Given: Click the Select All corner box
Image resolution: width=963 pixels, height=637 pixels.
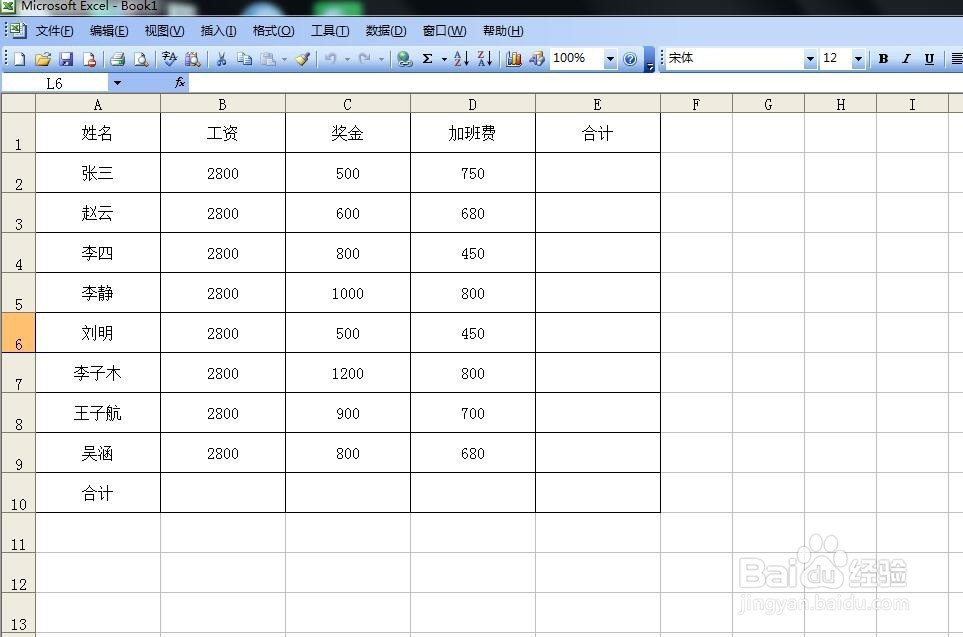Looking at the screenshot, I should [18, 103].
